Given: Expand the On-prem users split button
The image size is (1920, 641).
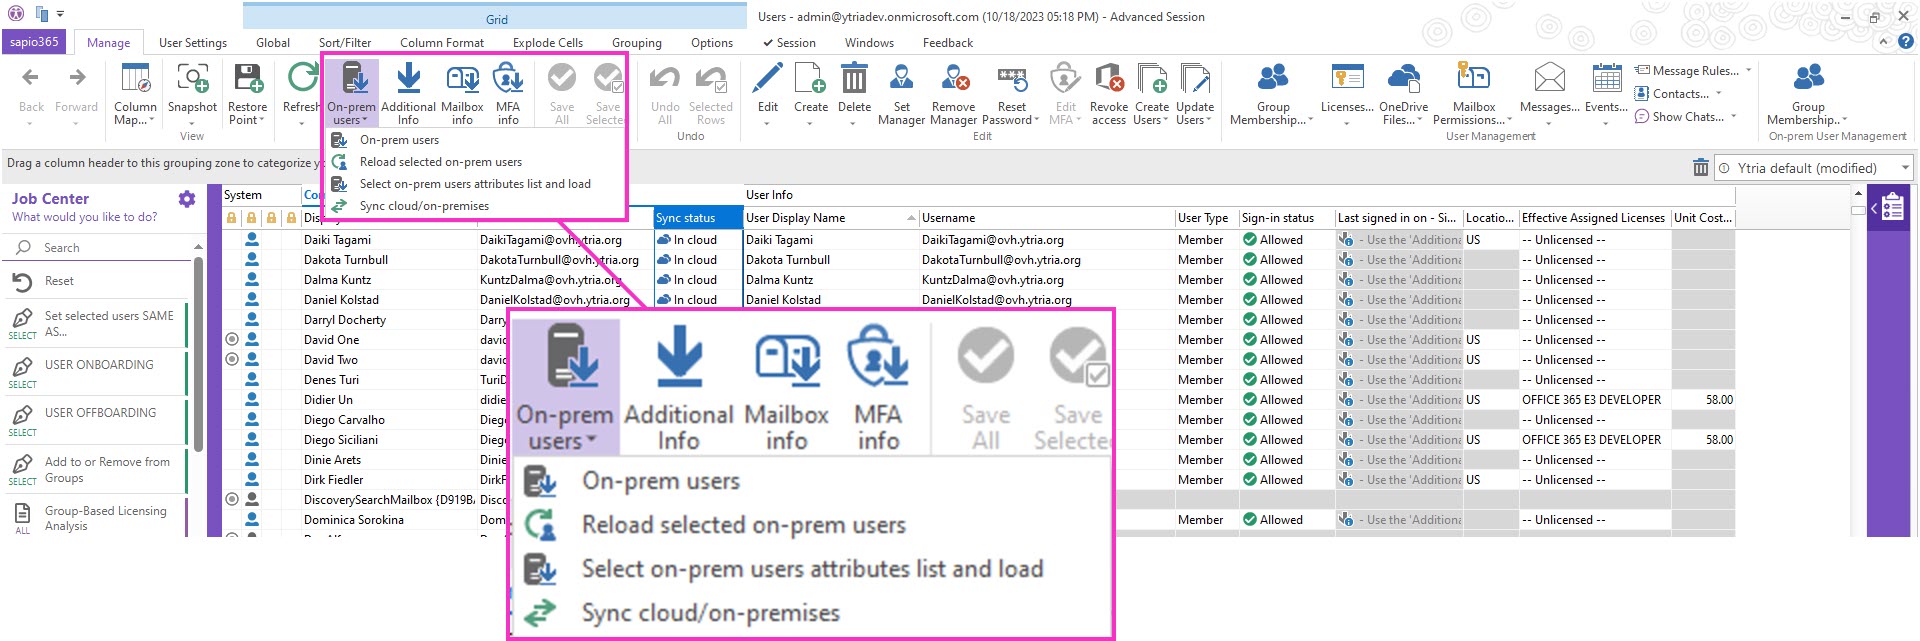Looking at the screenshot, I should tap(352, 114).
